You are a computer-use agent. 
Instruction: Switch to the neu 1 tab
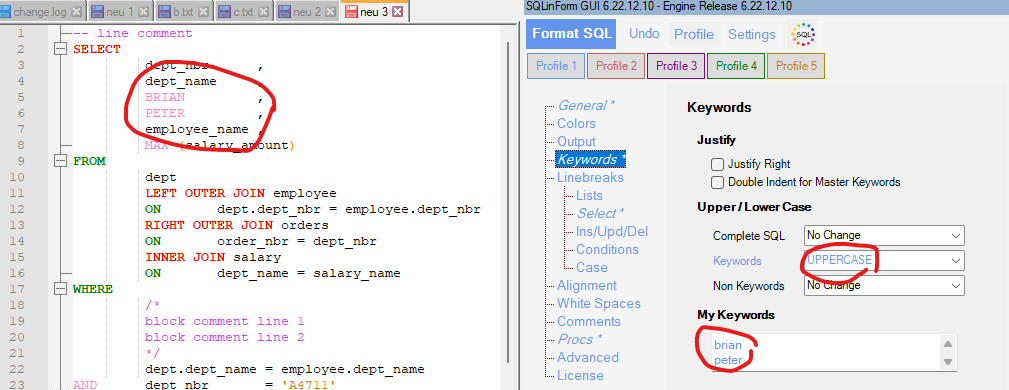(x=120, y=12)
